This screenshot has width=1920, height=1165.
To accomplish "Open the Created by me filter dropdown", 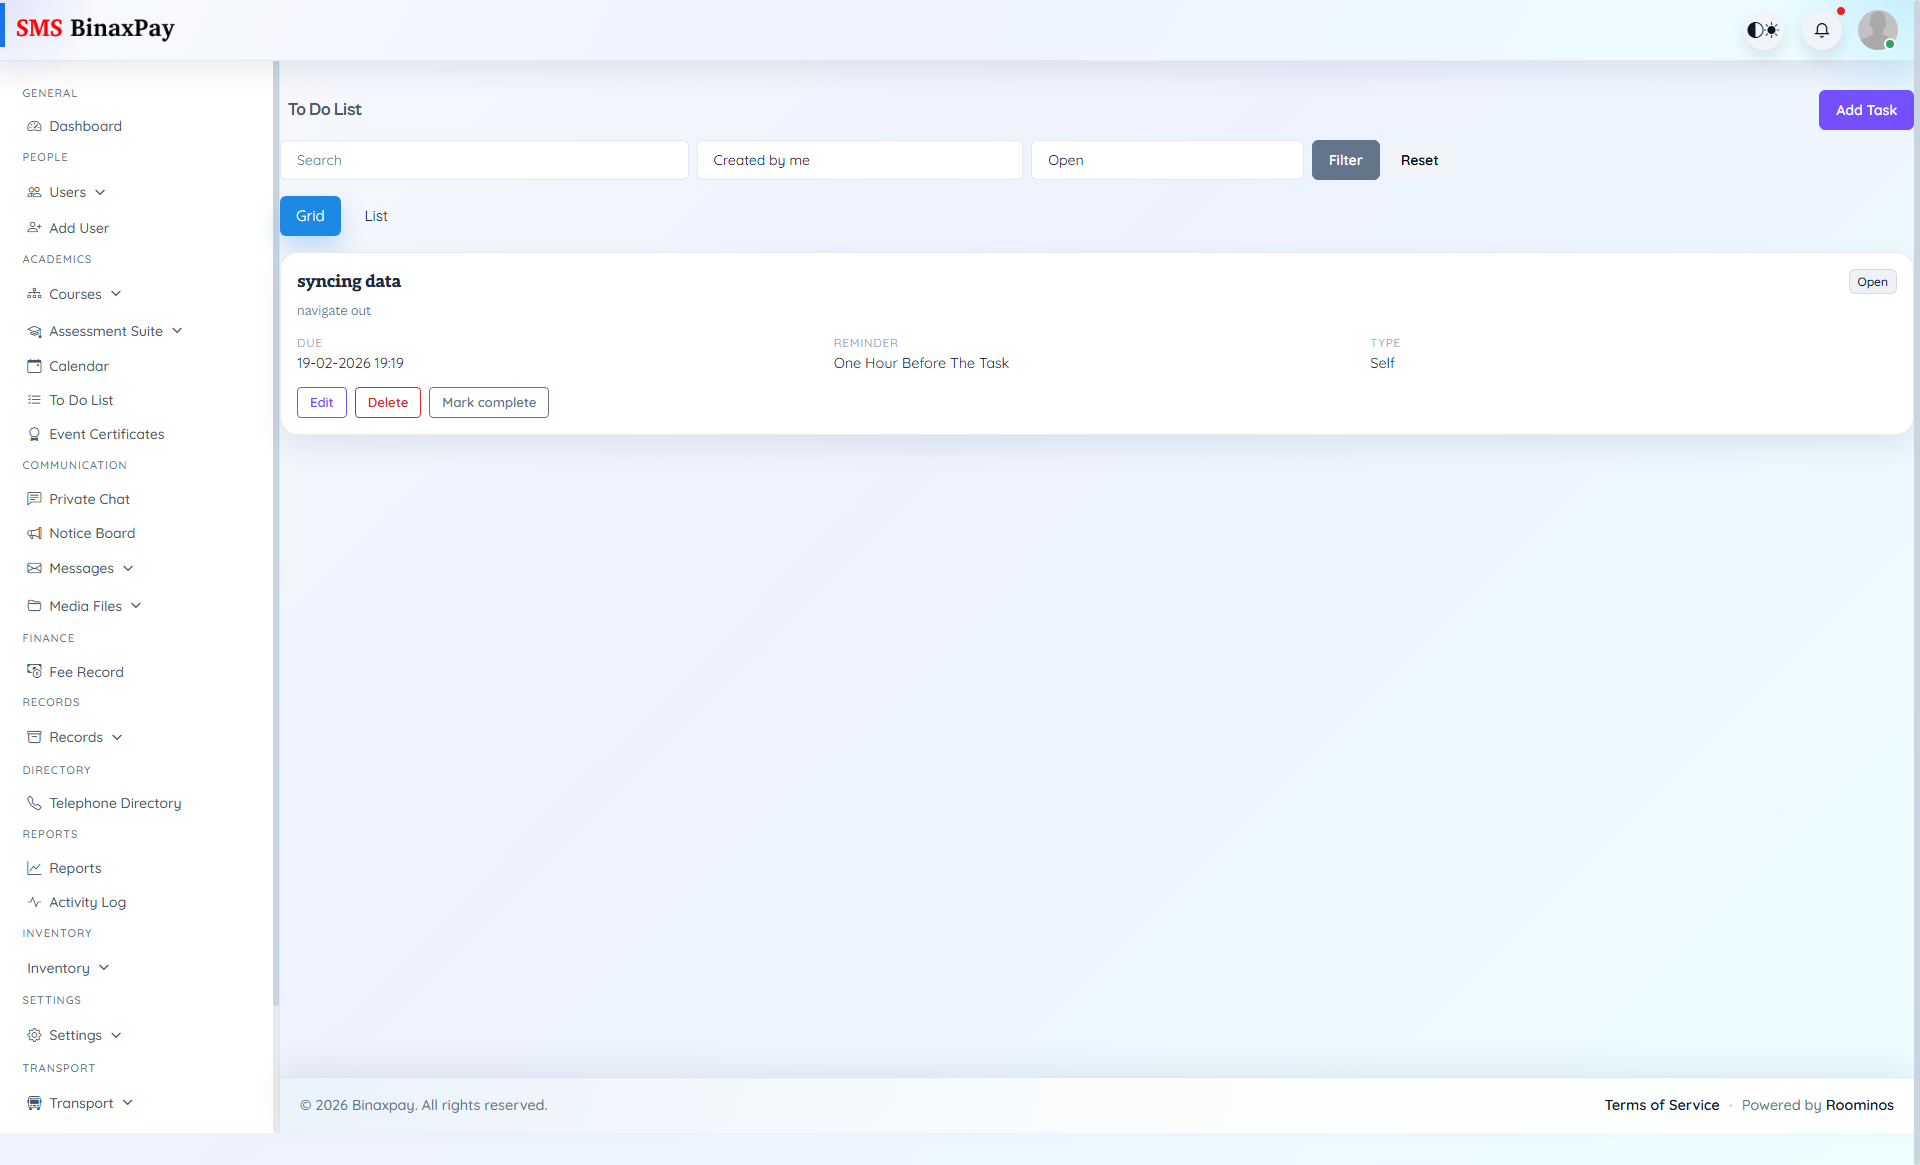I will (859, 160).
